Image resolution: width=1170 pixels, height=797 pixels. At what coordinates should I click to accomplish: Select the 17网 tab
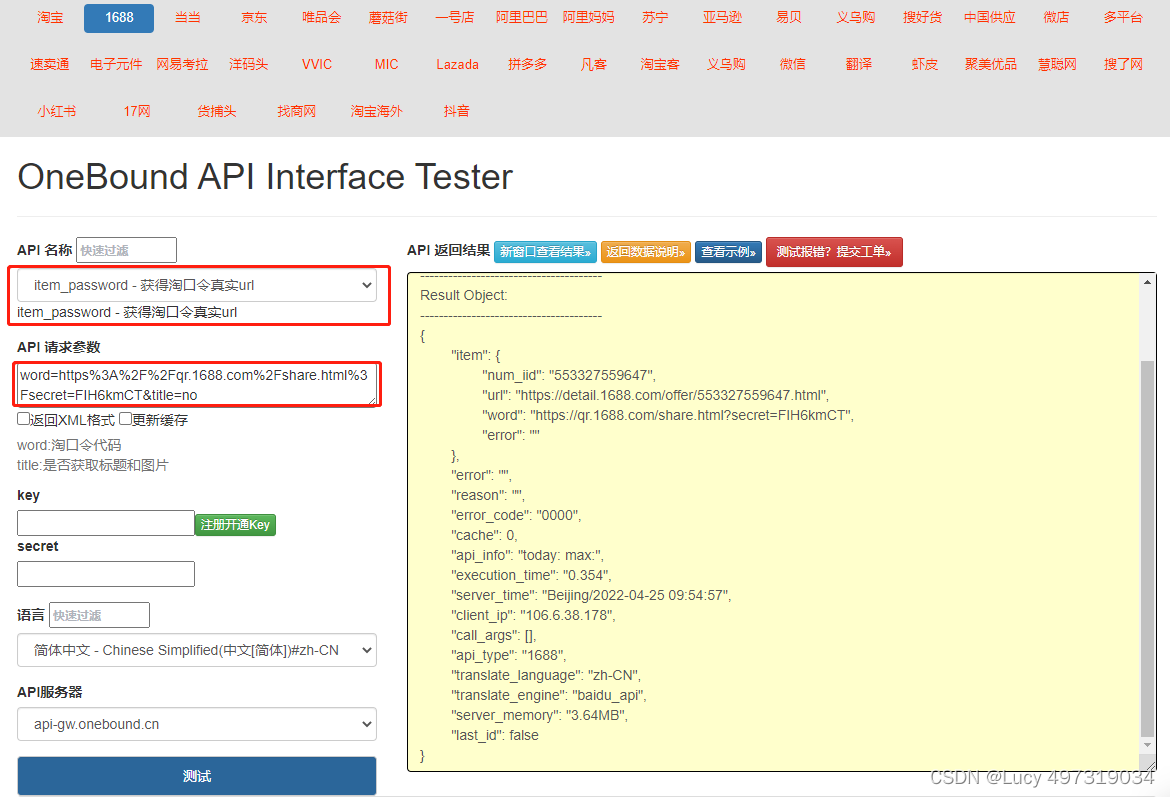tap(137, 111)
